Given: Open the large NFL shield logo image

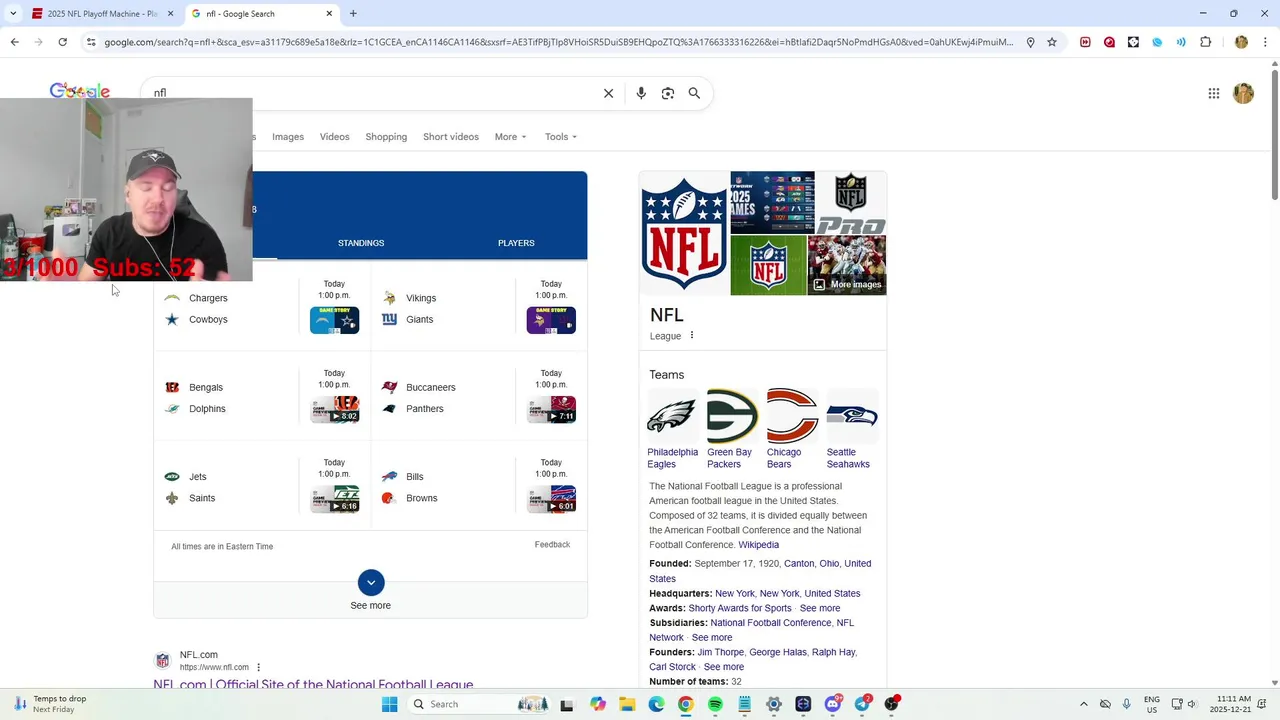Looking at the screenshot, I should point(685,233).
